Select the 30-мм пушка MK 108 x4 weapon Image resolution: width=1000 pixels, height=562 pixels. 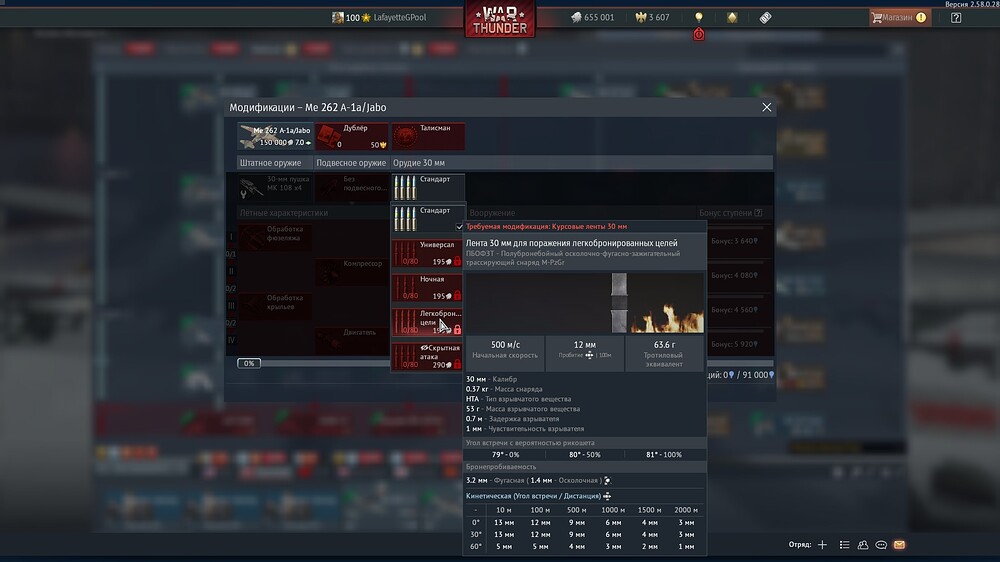275,188
